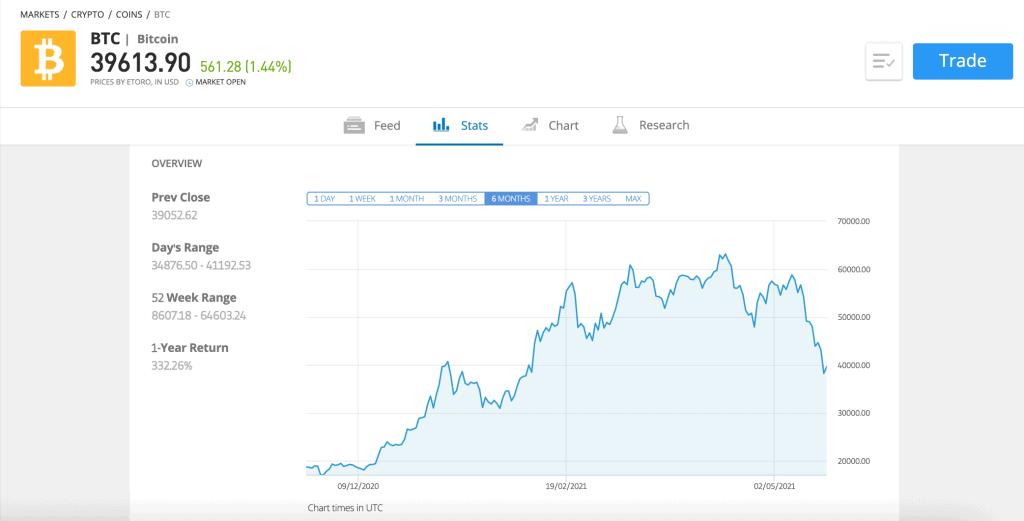Screen dimensions: 1024x521
Task: Click the Prev Close label
Action: coord(181,197)
